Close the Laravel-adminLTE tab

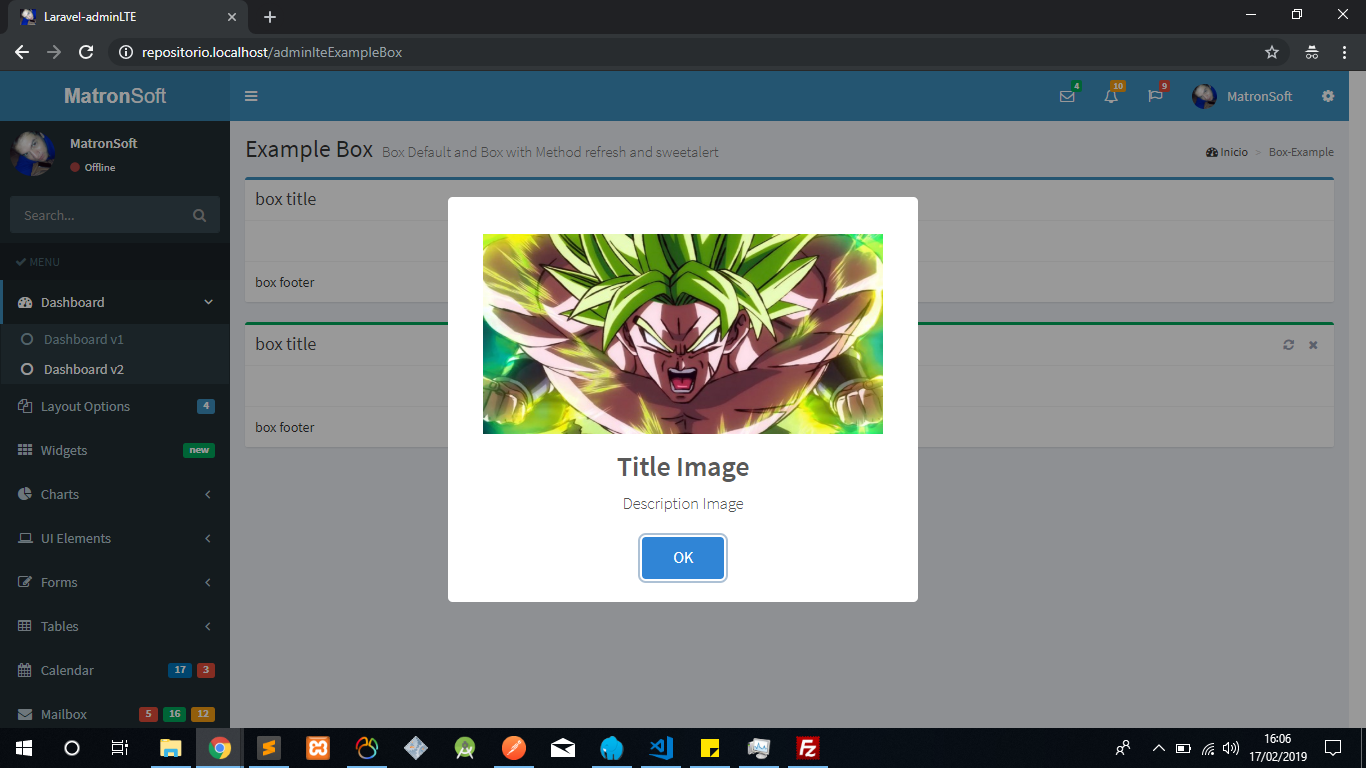click(x=232, y=17)
